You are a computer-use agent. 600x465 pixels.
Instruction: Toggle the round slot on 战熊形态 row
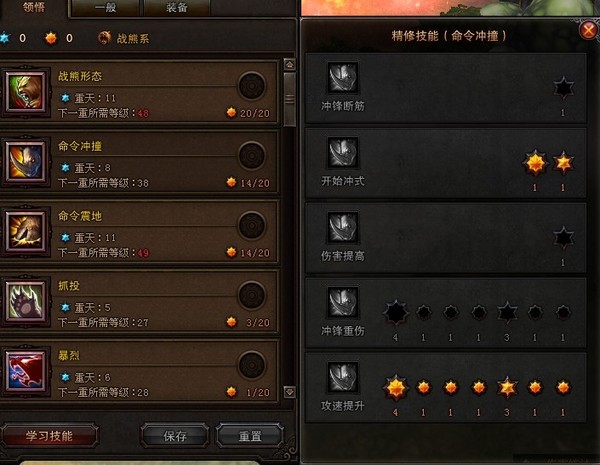point(252,86)
